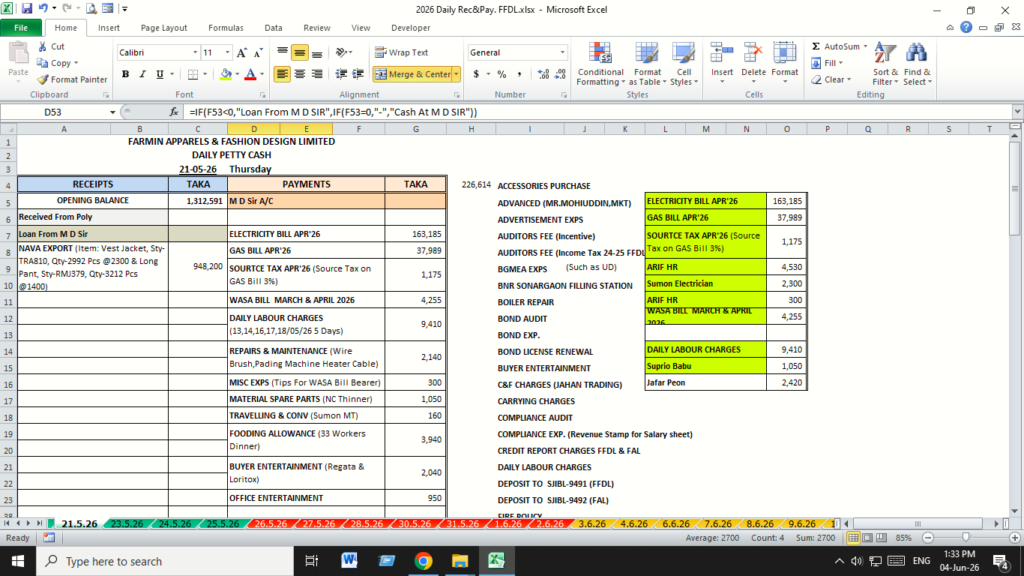Open Conditional Formatting menu

[600, 63]
